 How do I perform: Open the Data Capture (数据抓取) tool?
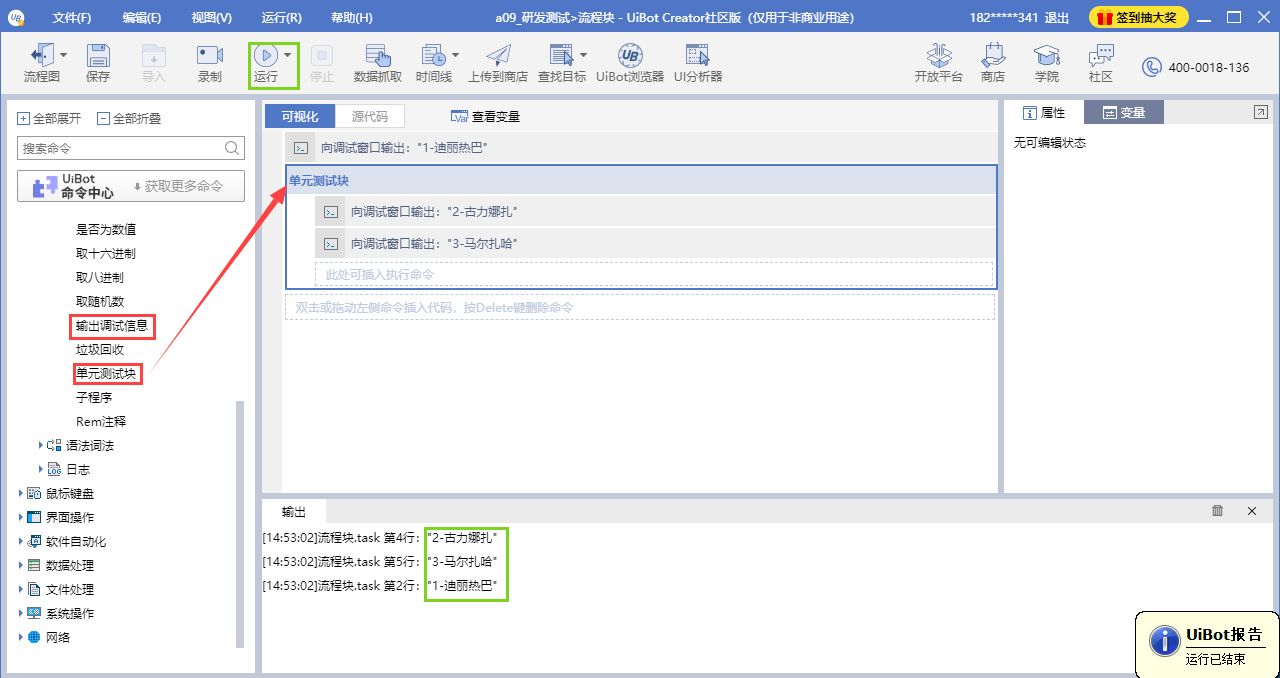pos(378,56)
